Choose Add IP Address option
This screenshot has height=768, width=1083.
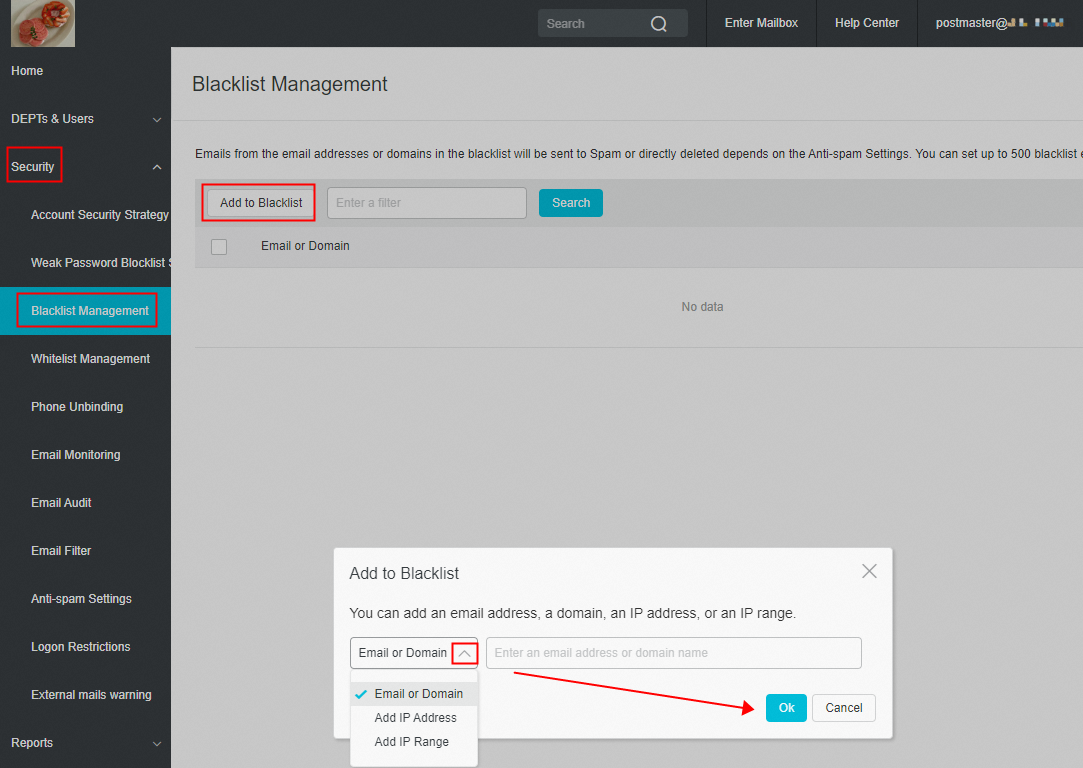pyautogui.click(x=414, y=718)
